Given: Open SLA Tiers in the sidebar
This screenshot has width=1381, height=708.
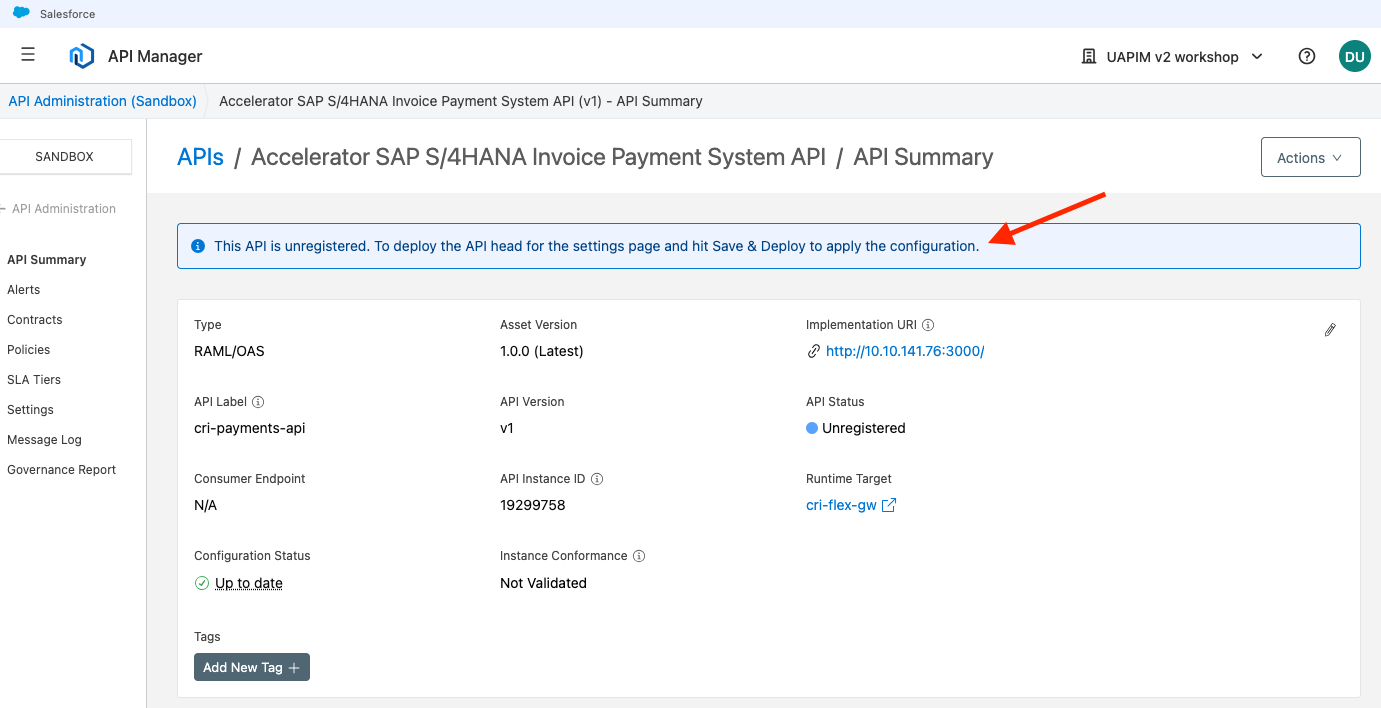Looking at the screenshot, I should (34, 380).
